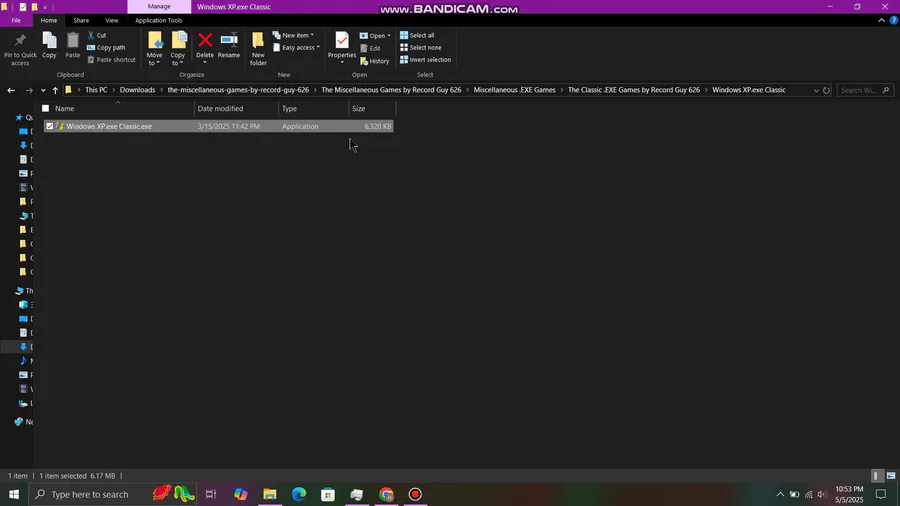Open Properties of the selected file
This screenshot has height=506, width=900.
342,46
